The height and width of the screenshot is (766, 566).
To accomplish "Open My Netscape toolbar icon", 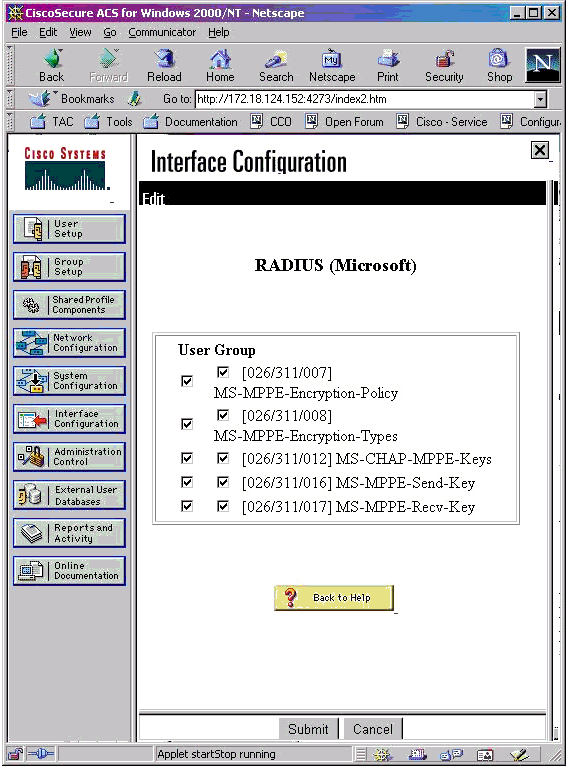I will 332,65.
